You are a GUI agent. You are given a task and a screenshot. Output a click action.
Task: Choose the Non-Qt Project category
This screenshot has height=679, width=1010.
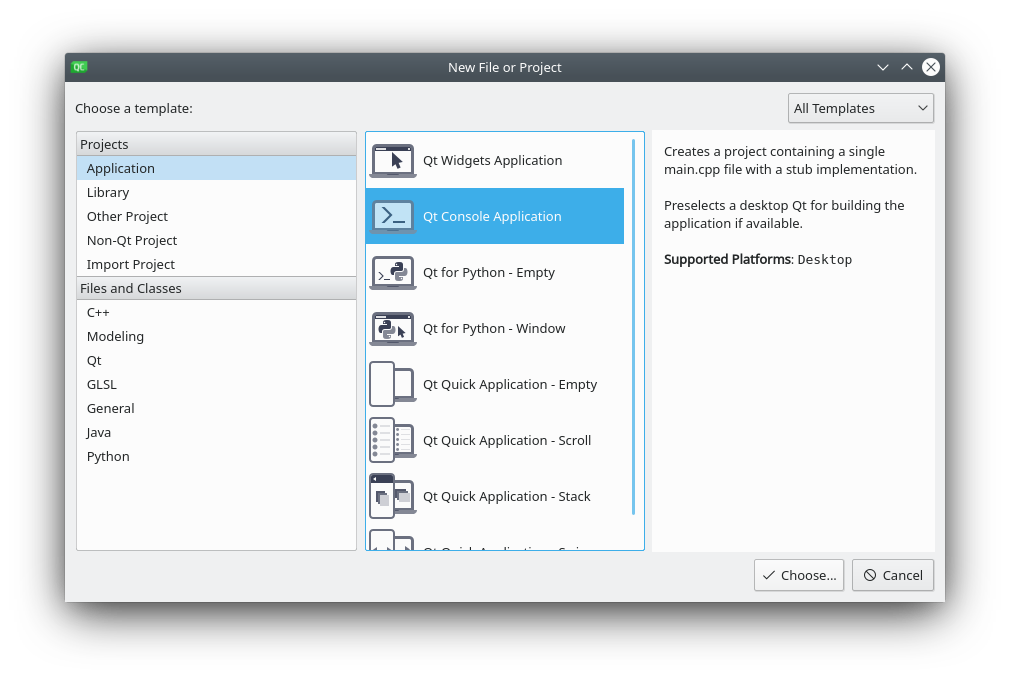(x=132, y=240)
